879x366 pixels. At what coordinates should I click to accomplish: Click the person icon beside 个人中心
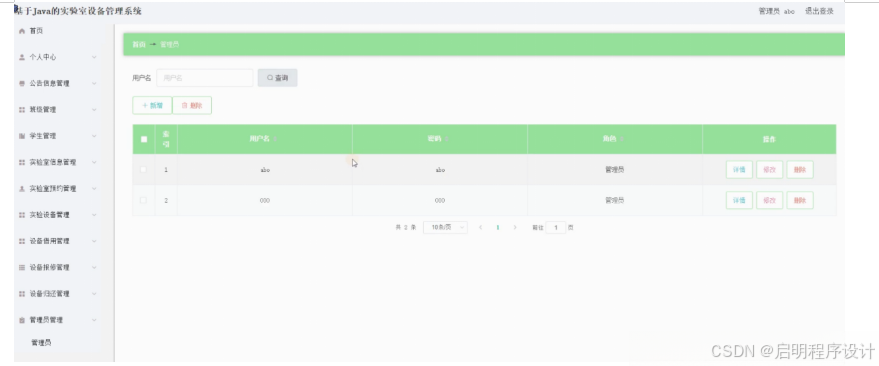(x=22, y=57)
